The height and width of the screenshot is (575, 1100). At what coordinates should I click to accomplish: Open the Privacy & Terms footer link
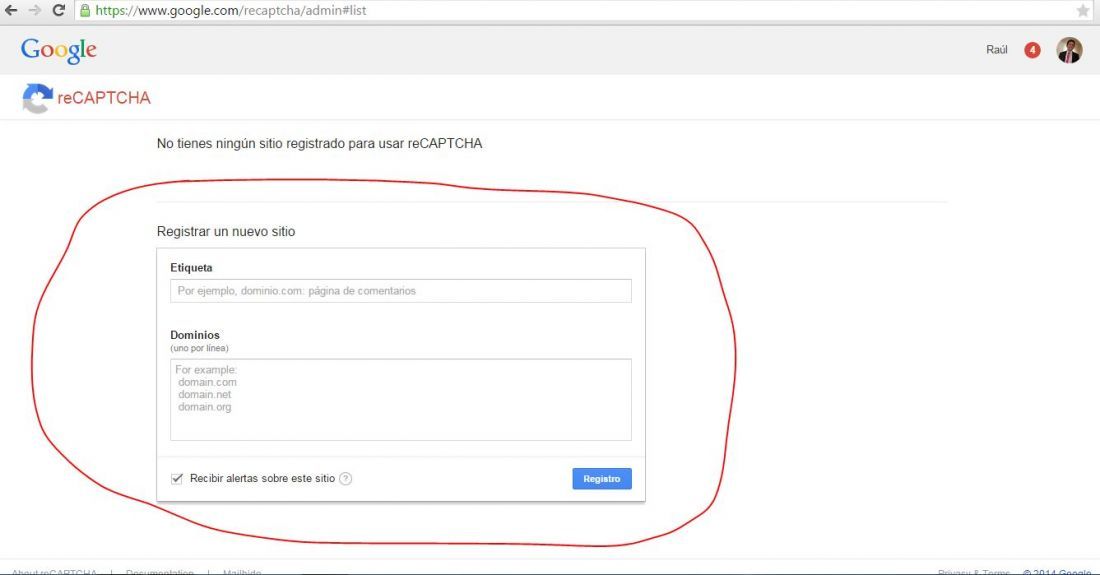(974, 572)
